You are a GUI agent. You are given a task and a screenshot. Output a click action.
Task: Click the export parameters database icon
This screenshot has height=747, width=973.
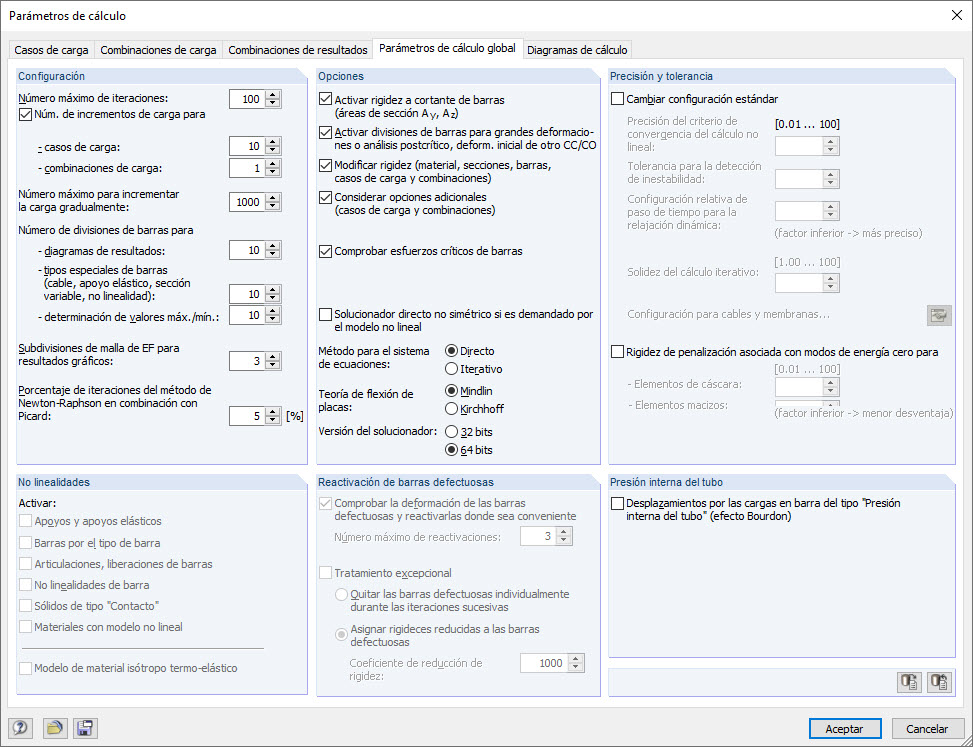click(x=909, y=682)
